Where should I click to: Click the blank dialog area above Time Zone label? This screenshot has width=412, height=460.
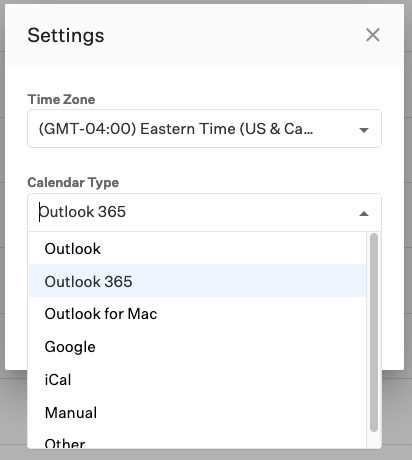[204, 78]
